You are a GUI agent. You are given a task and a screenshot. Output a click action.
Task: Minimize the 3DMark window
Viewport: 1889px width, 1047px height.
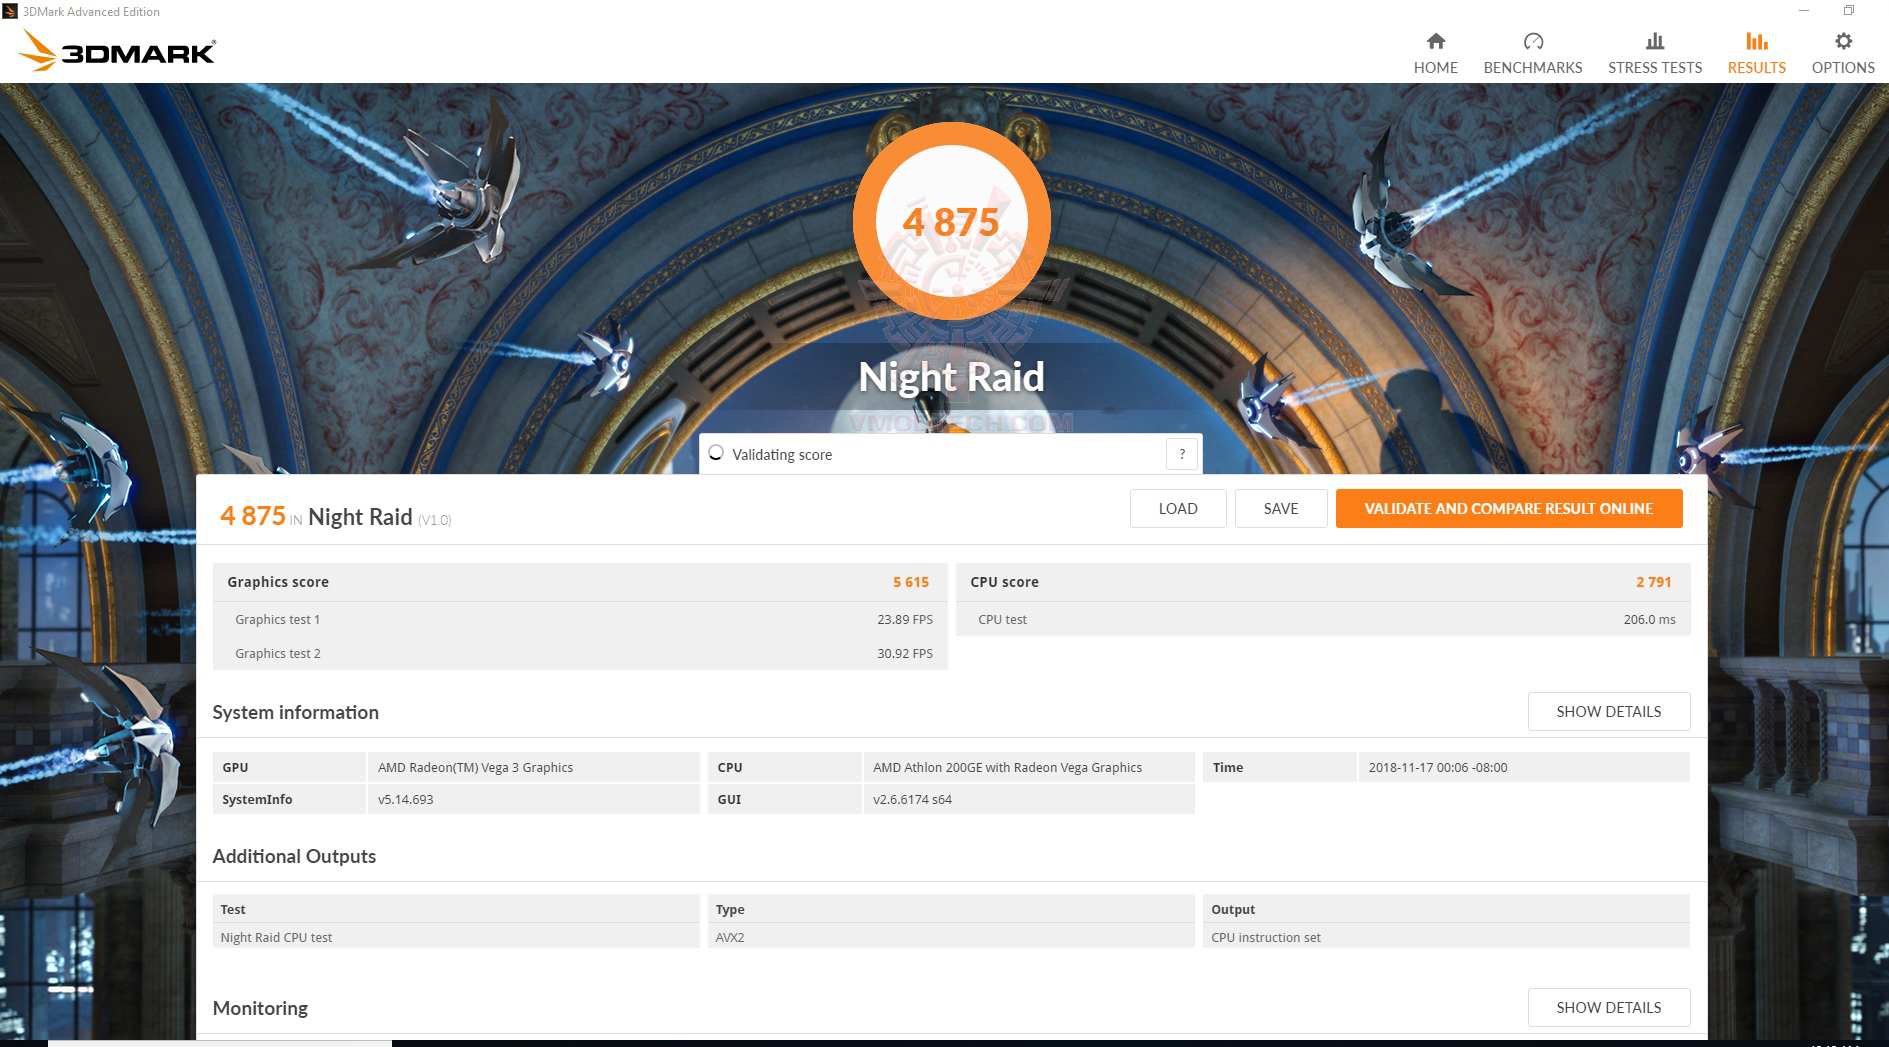coord(1804,11)
